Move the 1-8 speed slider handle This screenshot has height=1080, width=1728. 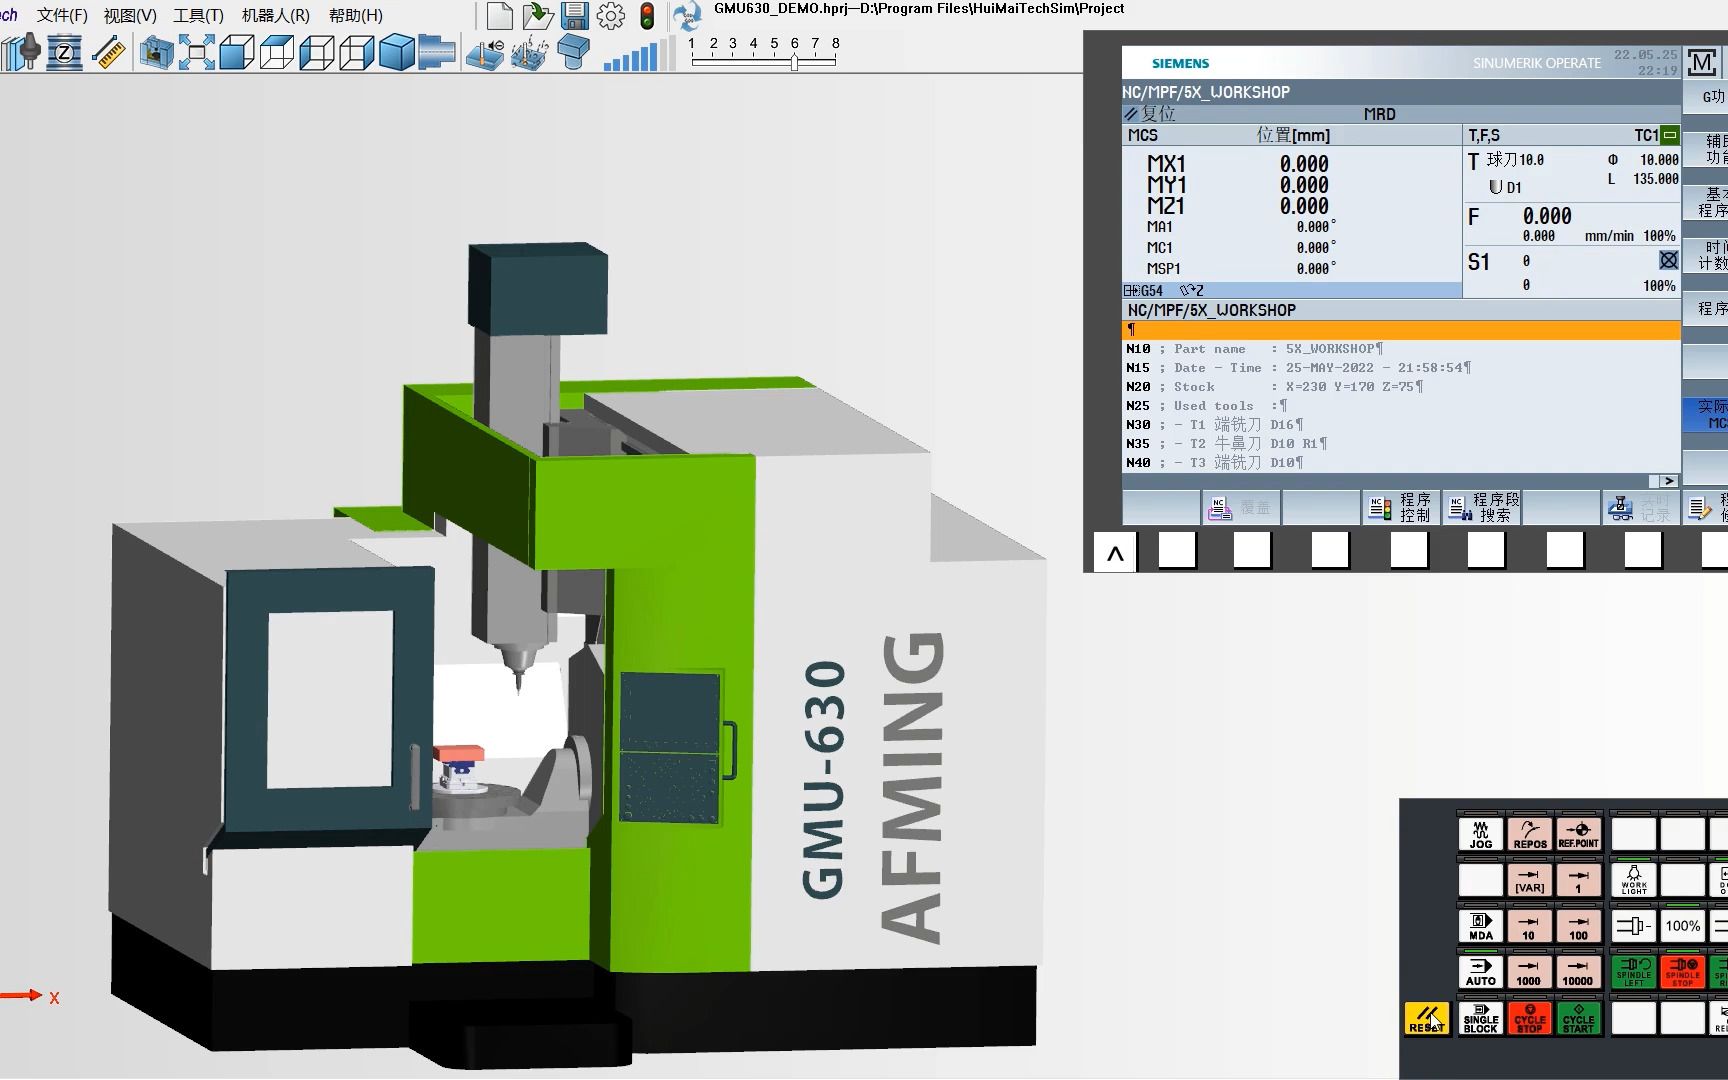[794, 61]
